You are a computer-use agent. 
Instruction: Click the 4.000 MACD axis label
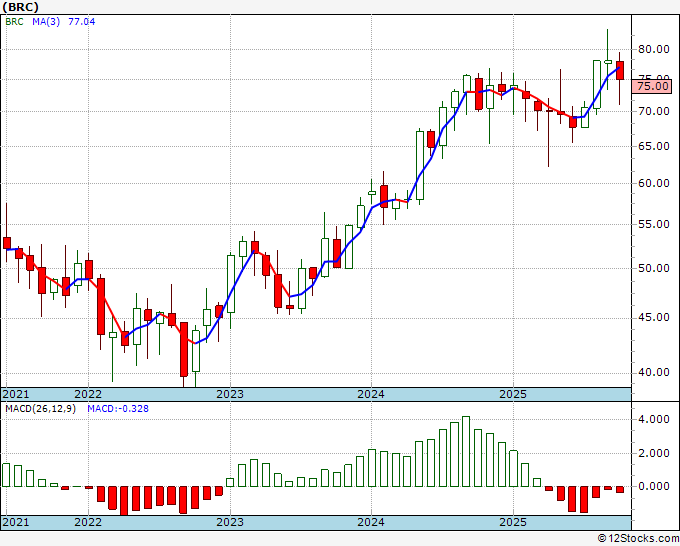(x=654, y=419)
